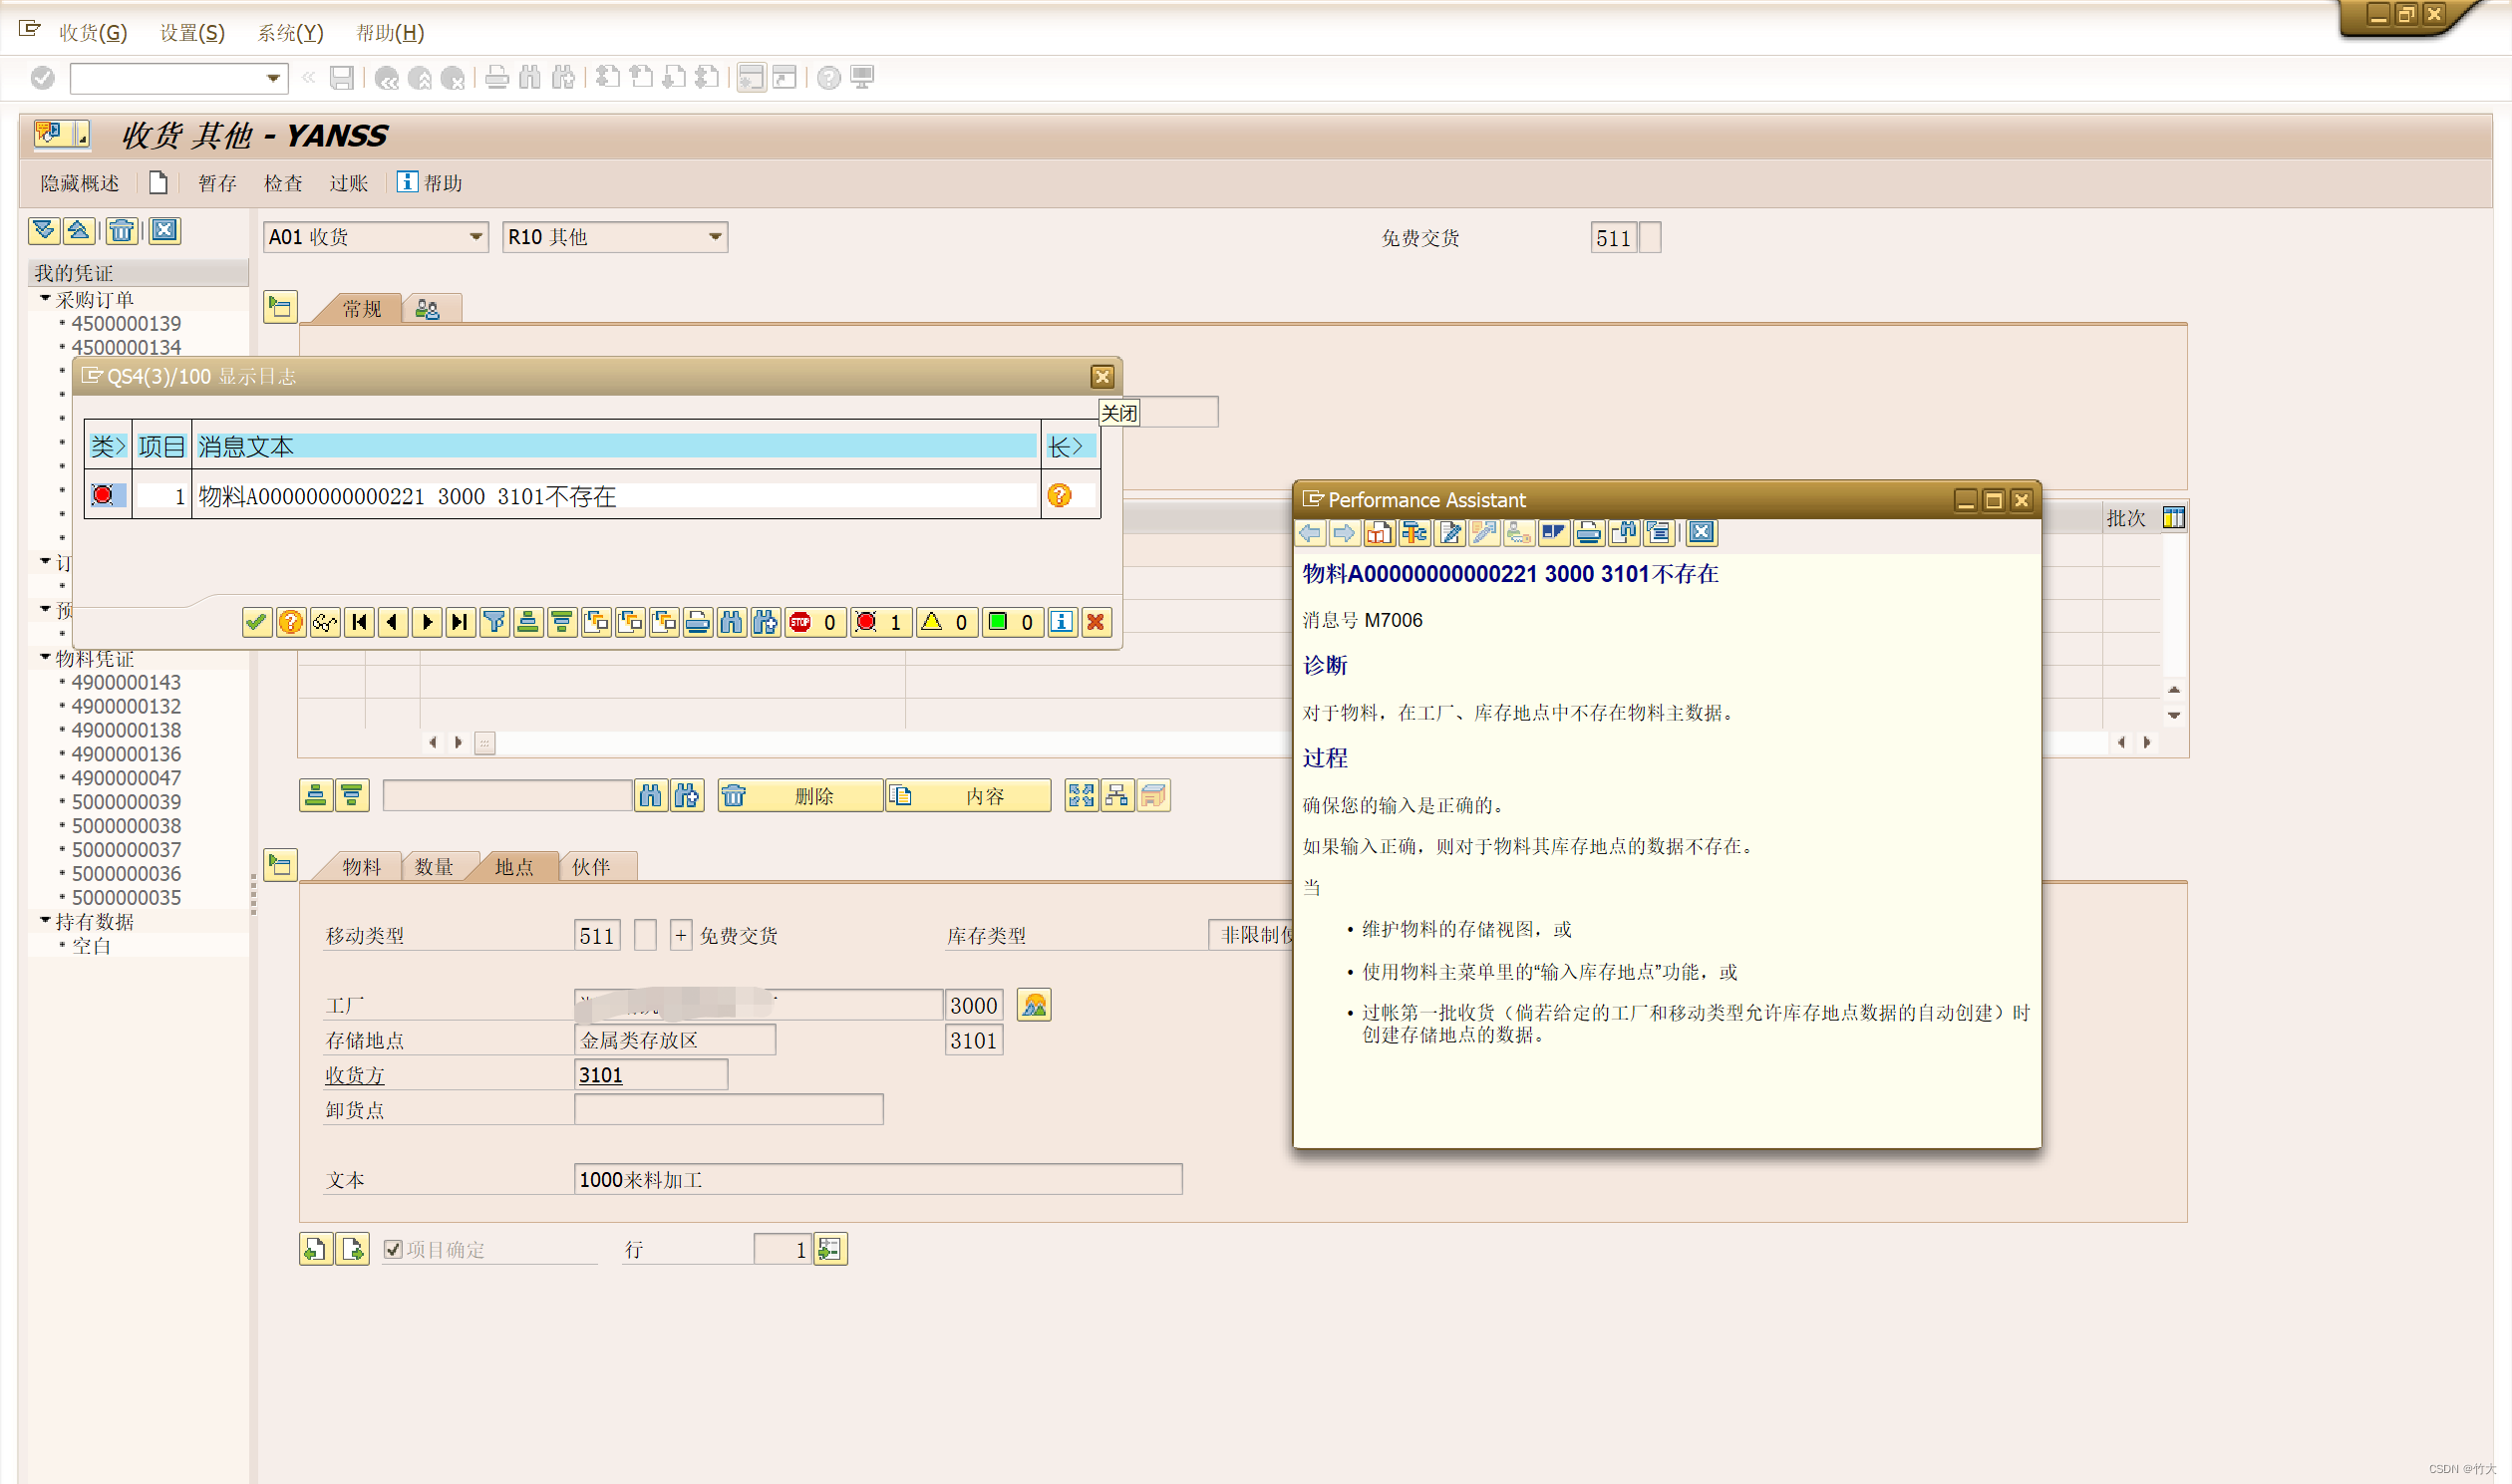Click the orange question mark in the message row
The width and height of the screenshot is (2512, 1484).
tap(1059, 495)
